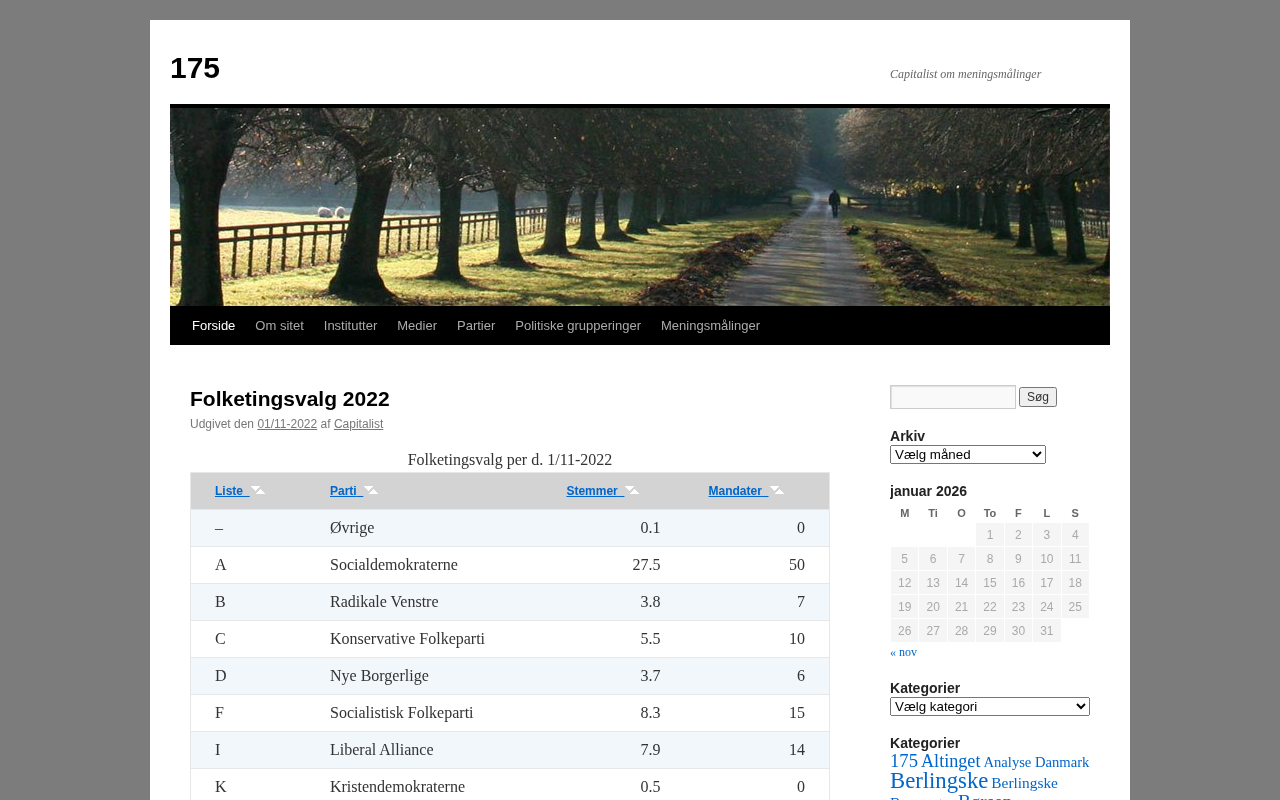The image size is (1280, 800).
Task: Follow the 01/11-2022 publication date link
Action: tap(287, 424)
